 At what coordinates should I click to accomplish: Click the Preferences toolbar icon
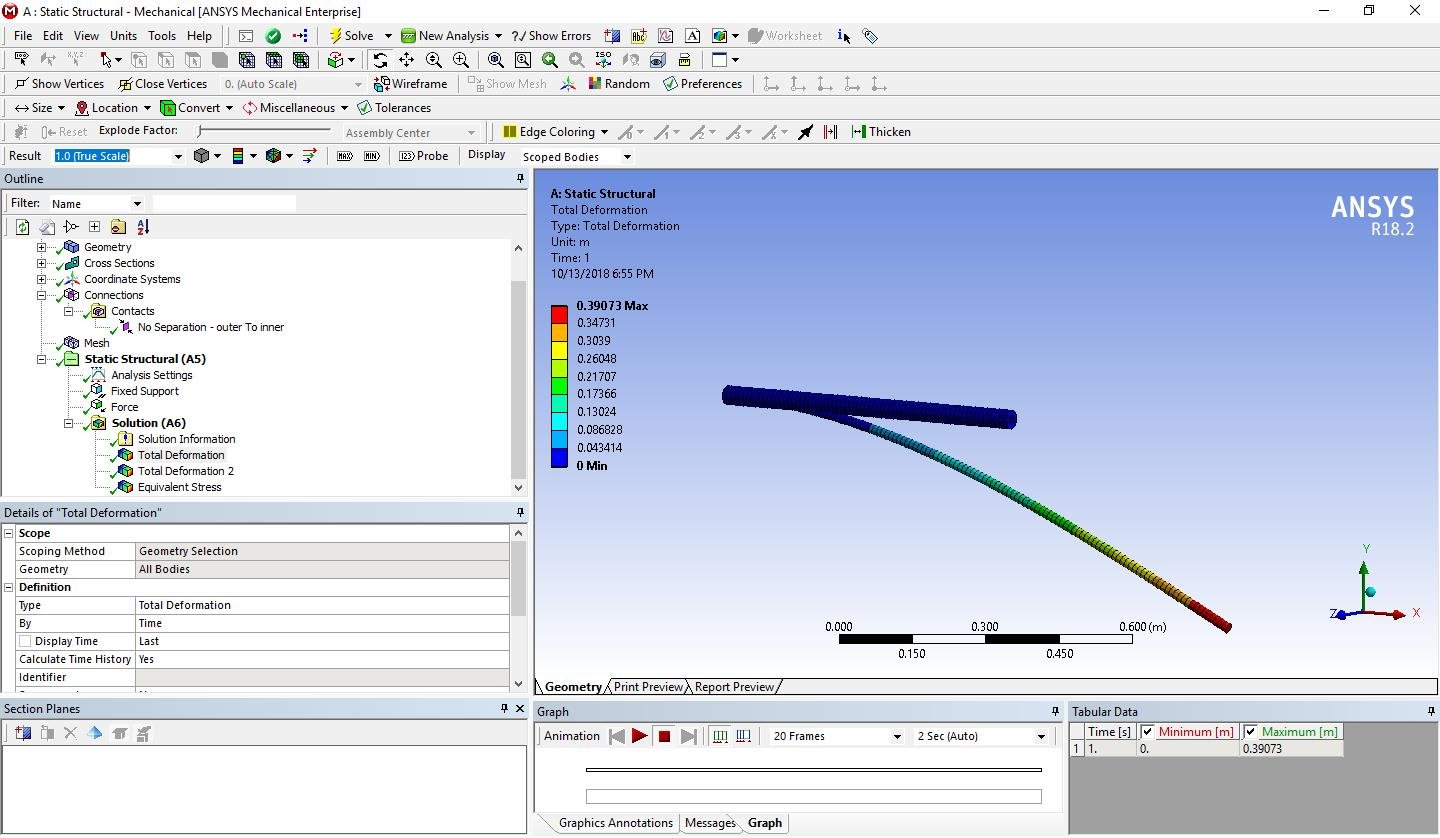point(702,84)
